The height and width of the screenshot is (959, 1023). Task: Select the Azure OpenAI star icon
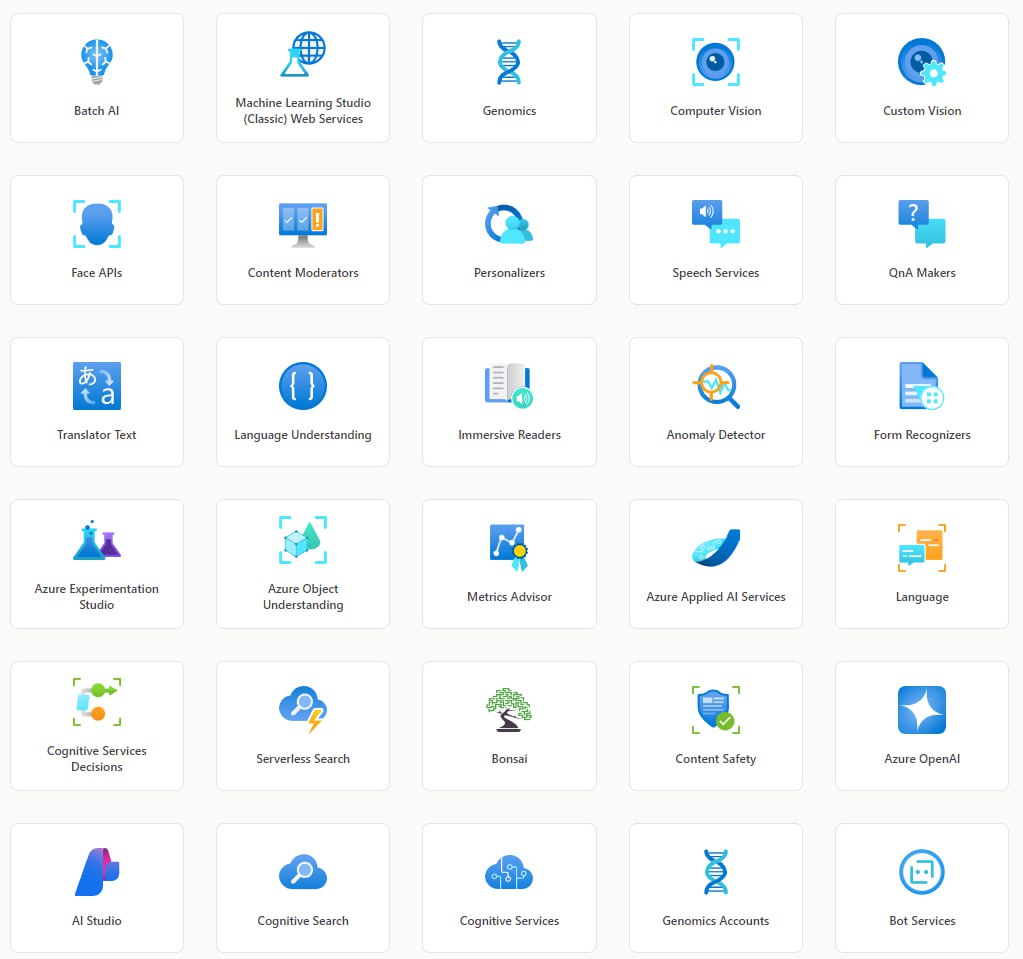[922, 709]
